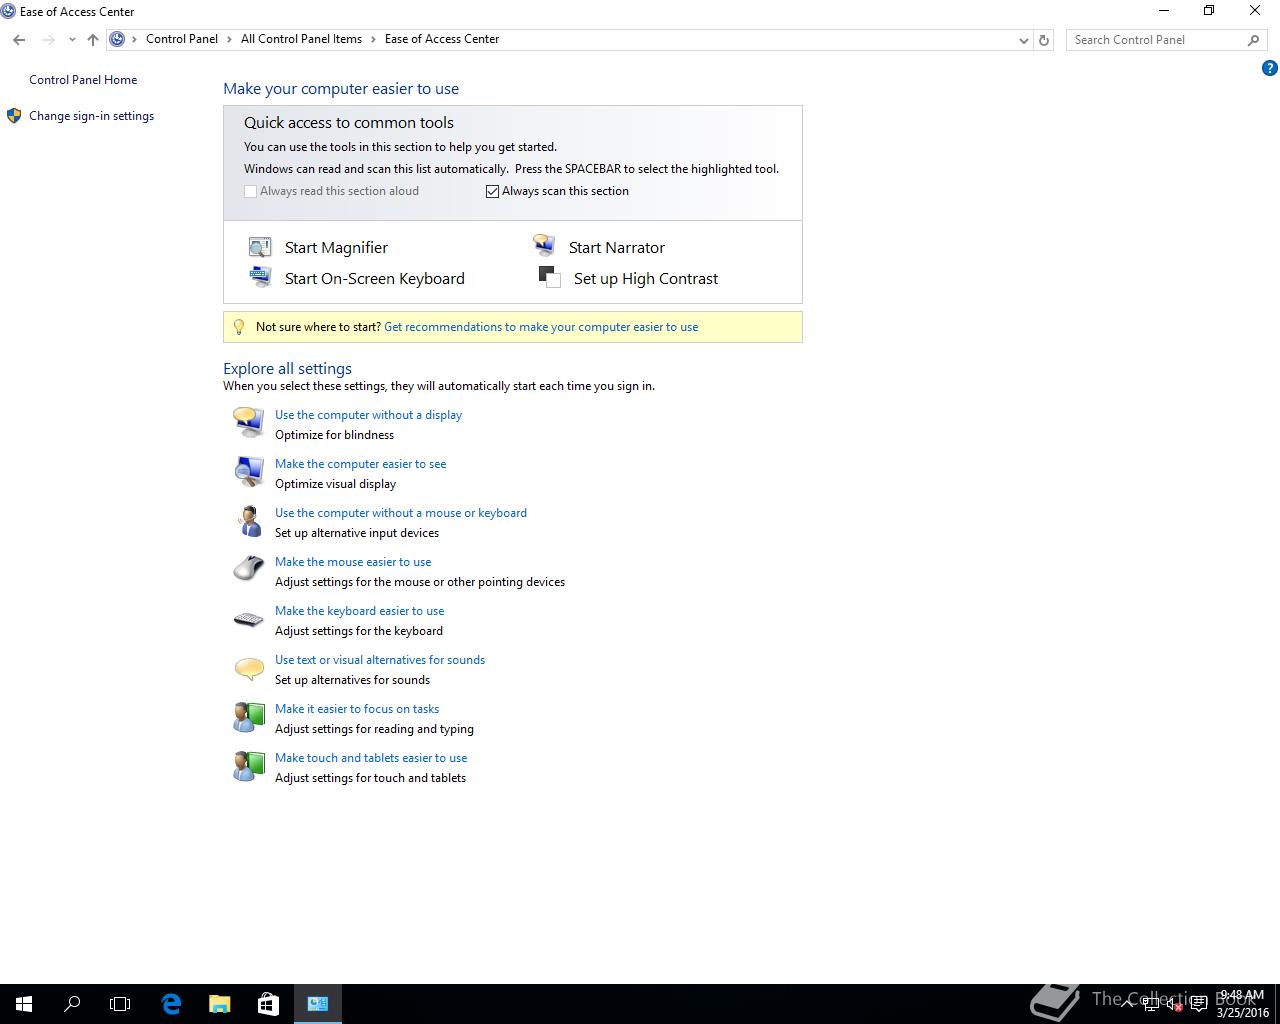Viewport: 1280px width, 1024px height.
Task: Click the icon beside Make touch and tablets easier to use
Action: tap(248, 765)
